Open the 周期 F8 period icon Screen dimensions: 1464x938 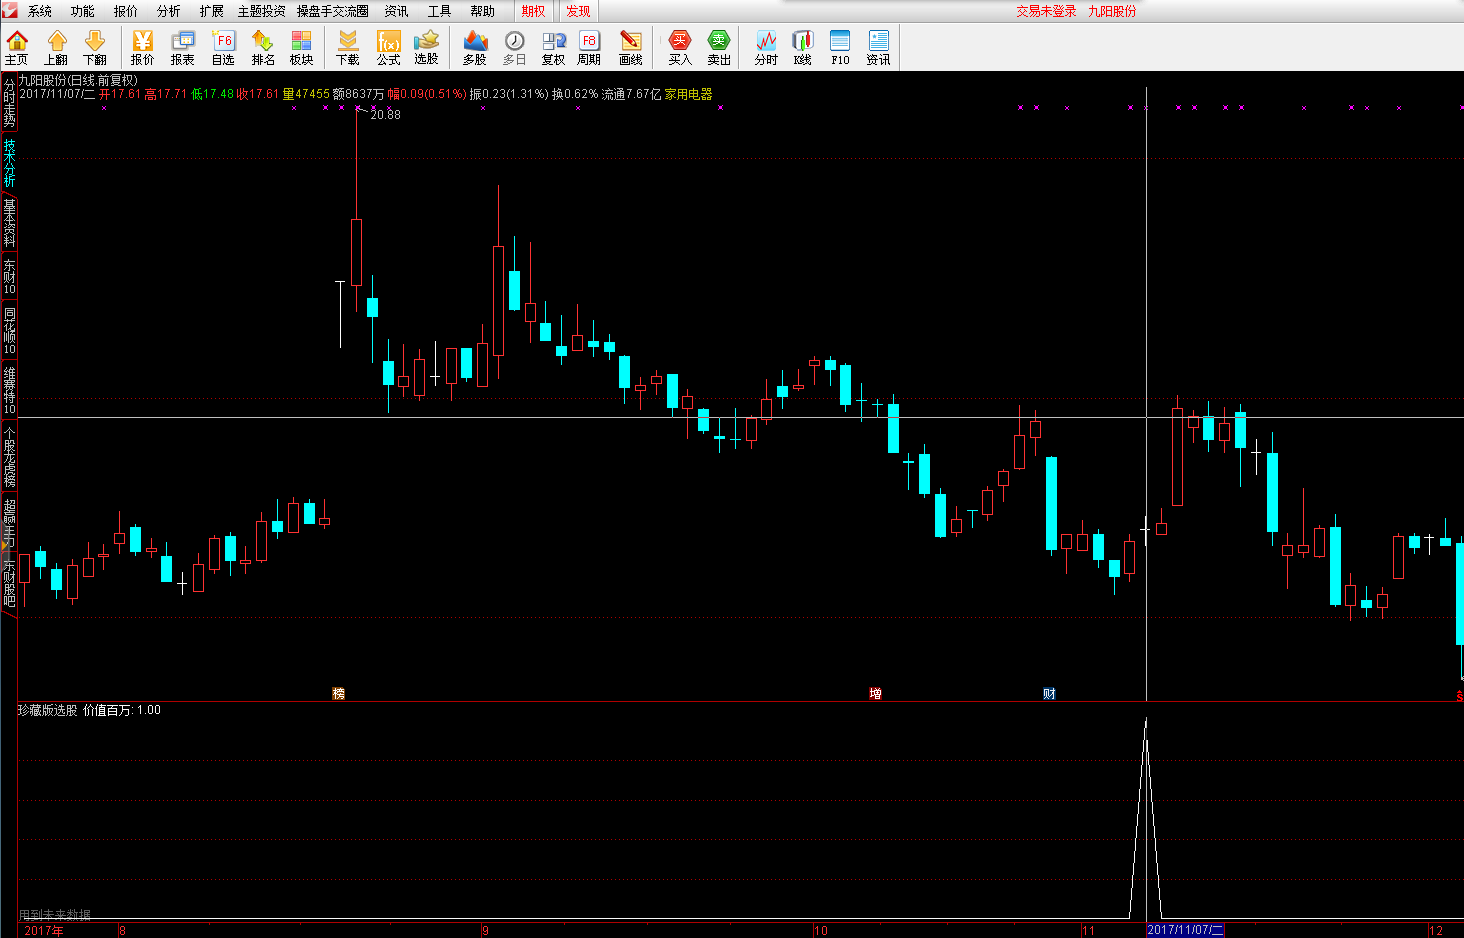(x=589, y=47)
